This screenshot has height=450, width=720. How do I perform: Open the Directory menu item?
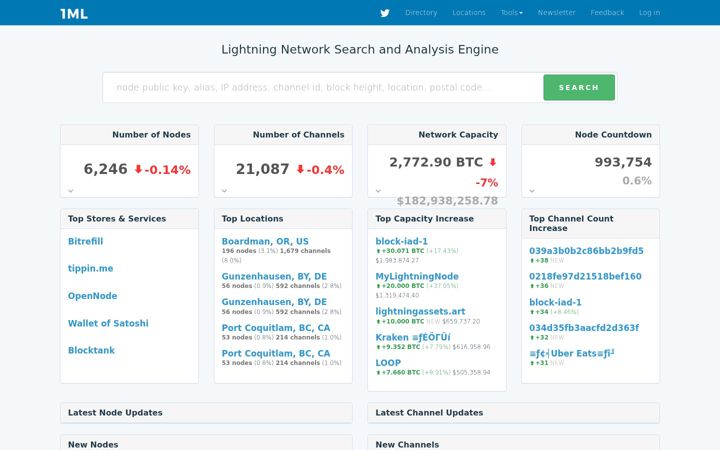[421, 12]
